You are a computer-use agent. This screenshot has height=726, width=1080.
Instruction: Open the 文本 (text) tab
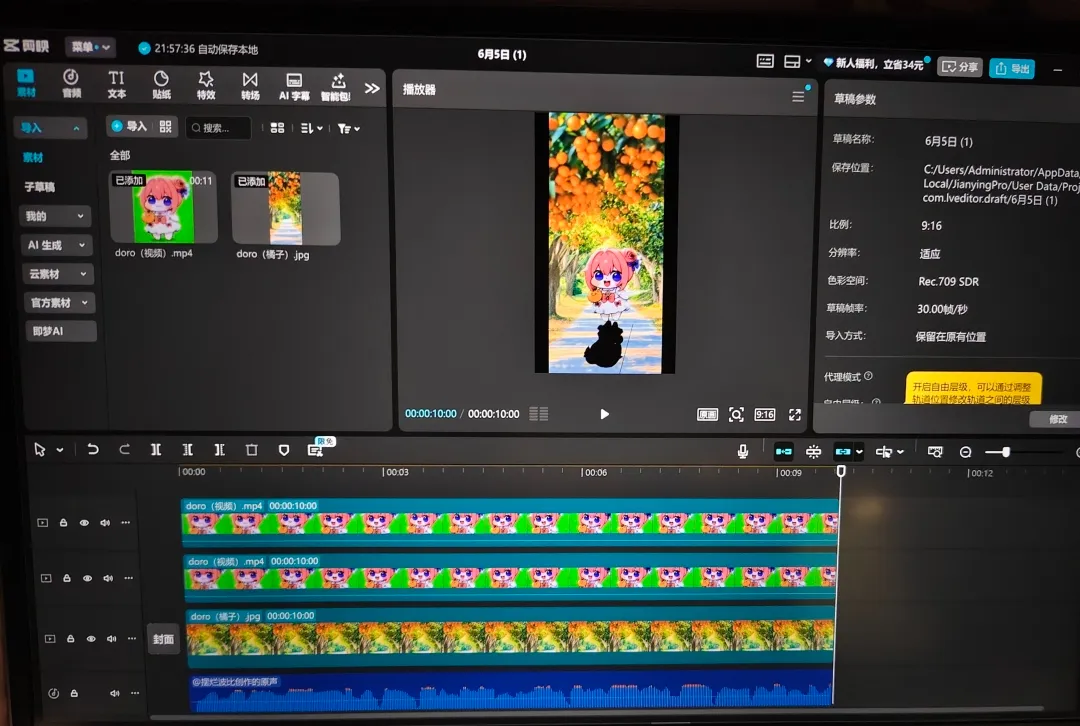pos(116,85)
